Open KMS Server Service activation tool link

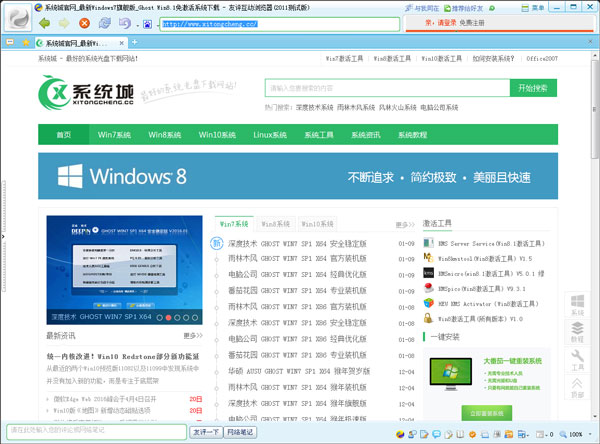point(491,243)
